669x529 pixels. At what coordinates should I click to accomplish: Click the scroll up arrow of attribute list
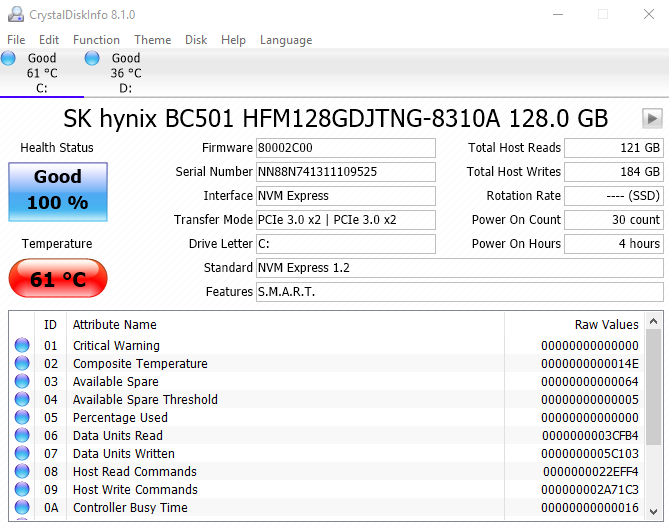653,321
